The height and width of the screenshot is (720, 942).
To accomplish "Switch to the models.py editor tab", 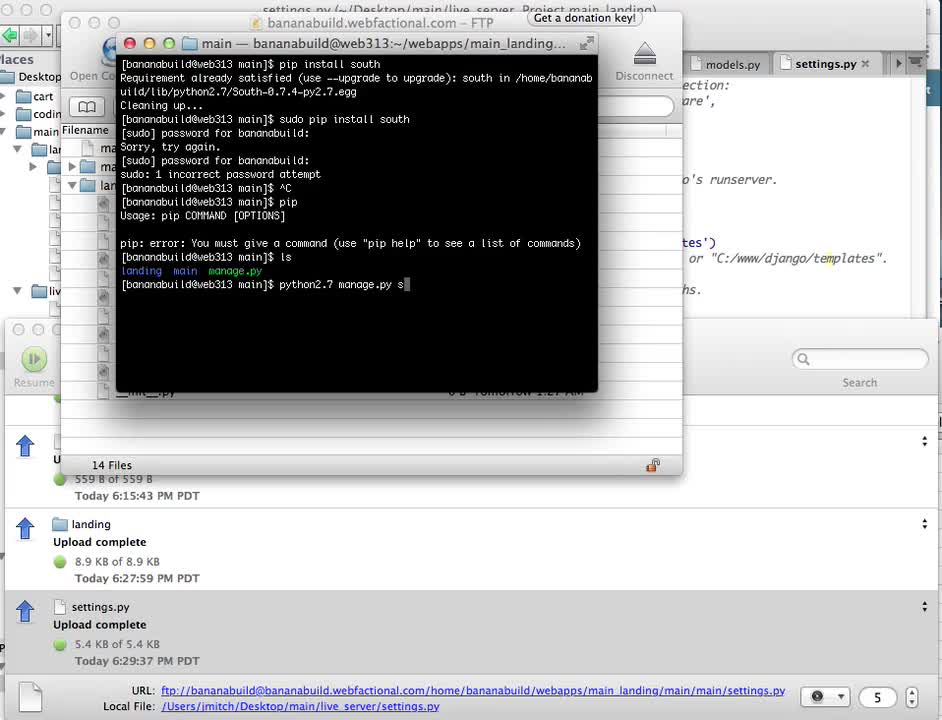I will click(726, 64).
